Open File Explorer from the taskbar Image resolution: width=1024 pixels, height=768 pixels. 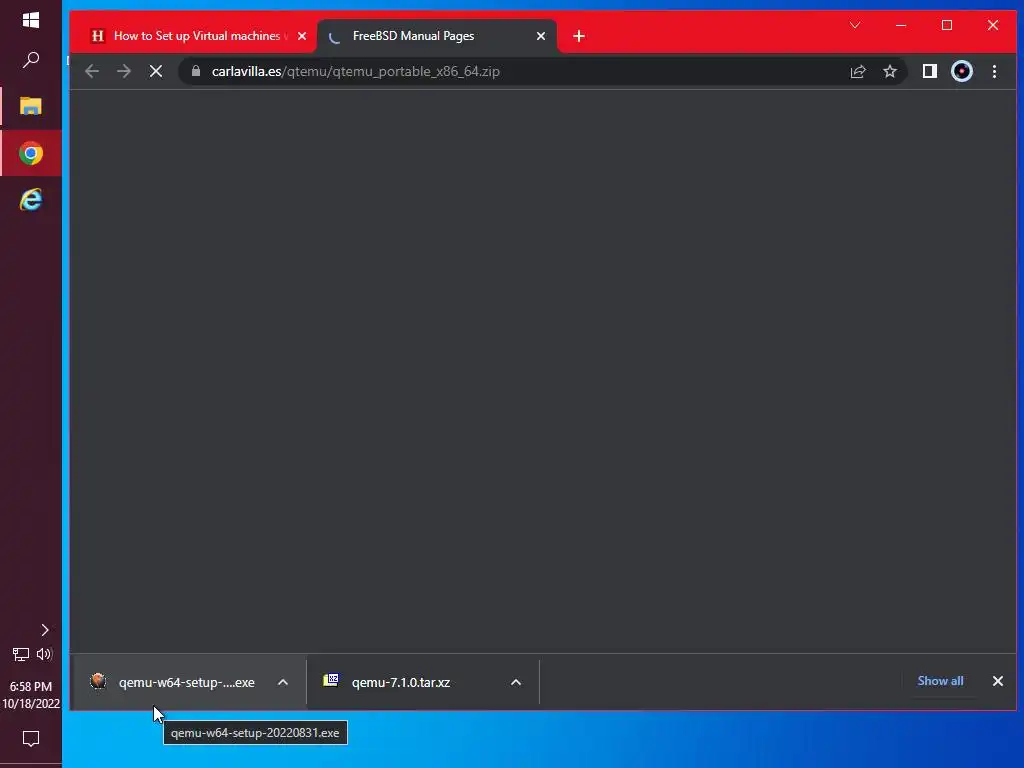[x=31, y=106]
